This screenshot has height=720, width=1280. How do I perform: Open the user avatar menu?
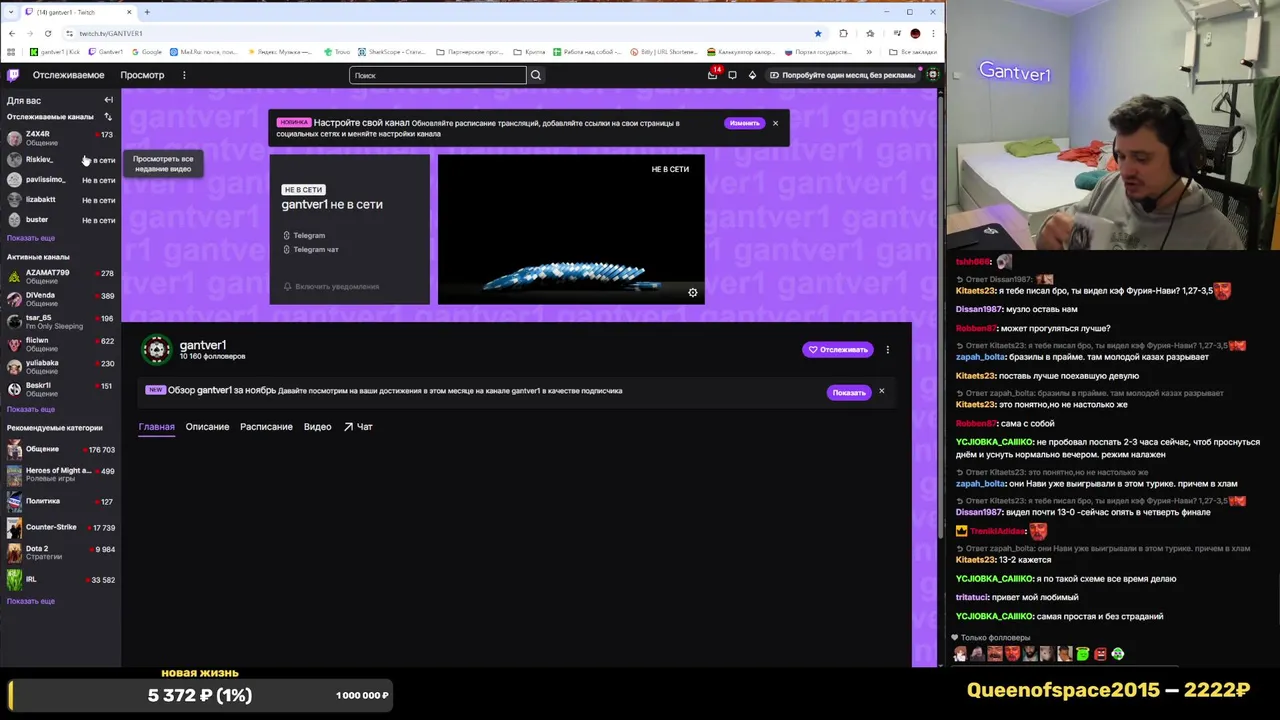point(932,75)
